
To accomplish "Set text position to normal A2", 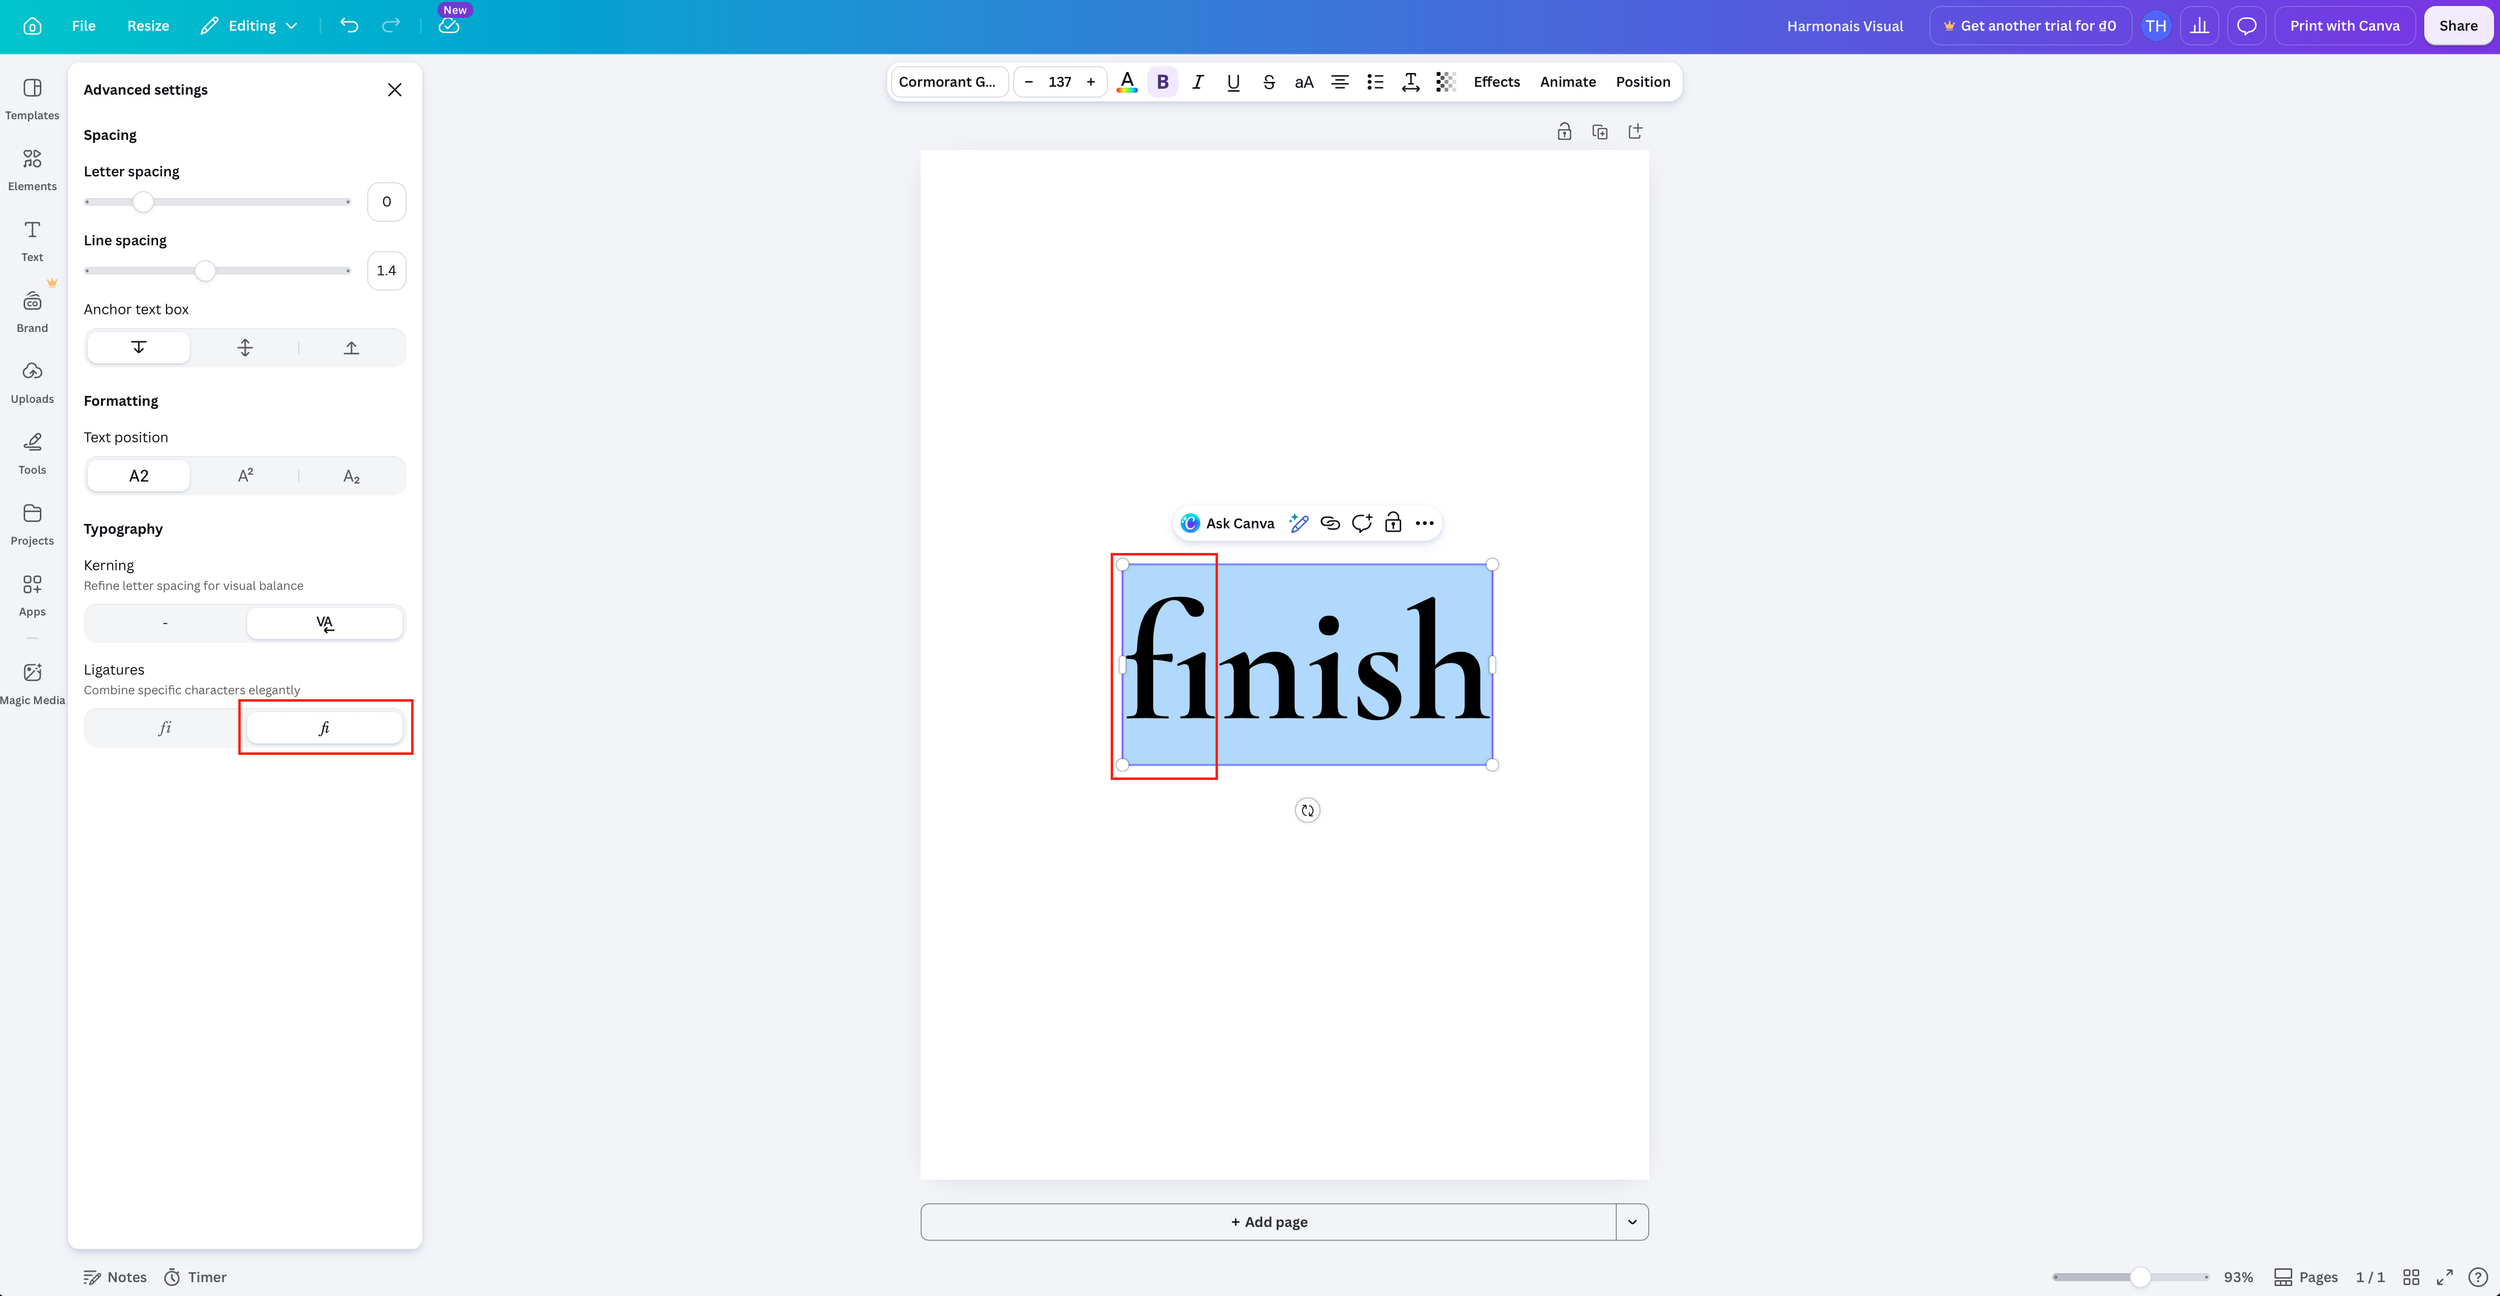I will 139,476.
